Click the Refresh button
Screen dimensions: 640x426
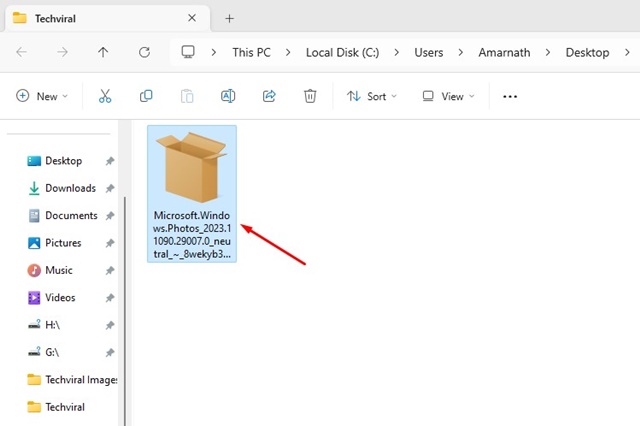tap(144, 52)
